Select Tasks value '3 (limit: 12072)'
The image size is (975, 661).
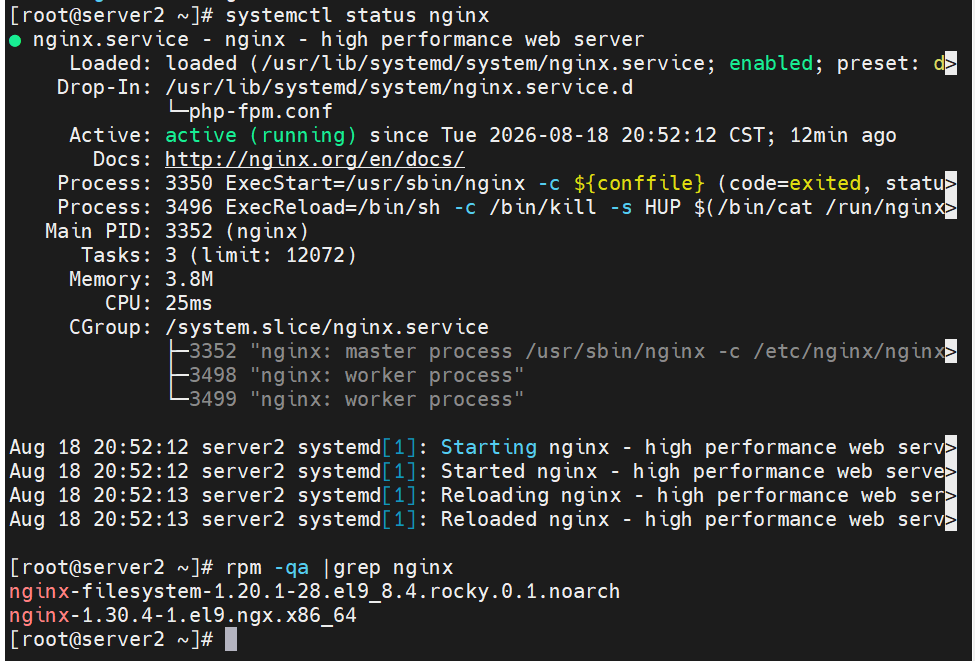(261, 256)
